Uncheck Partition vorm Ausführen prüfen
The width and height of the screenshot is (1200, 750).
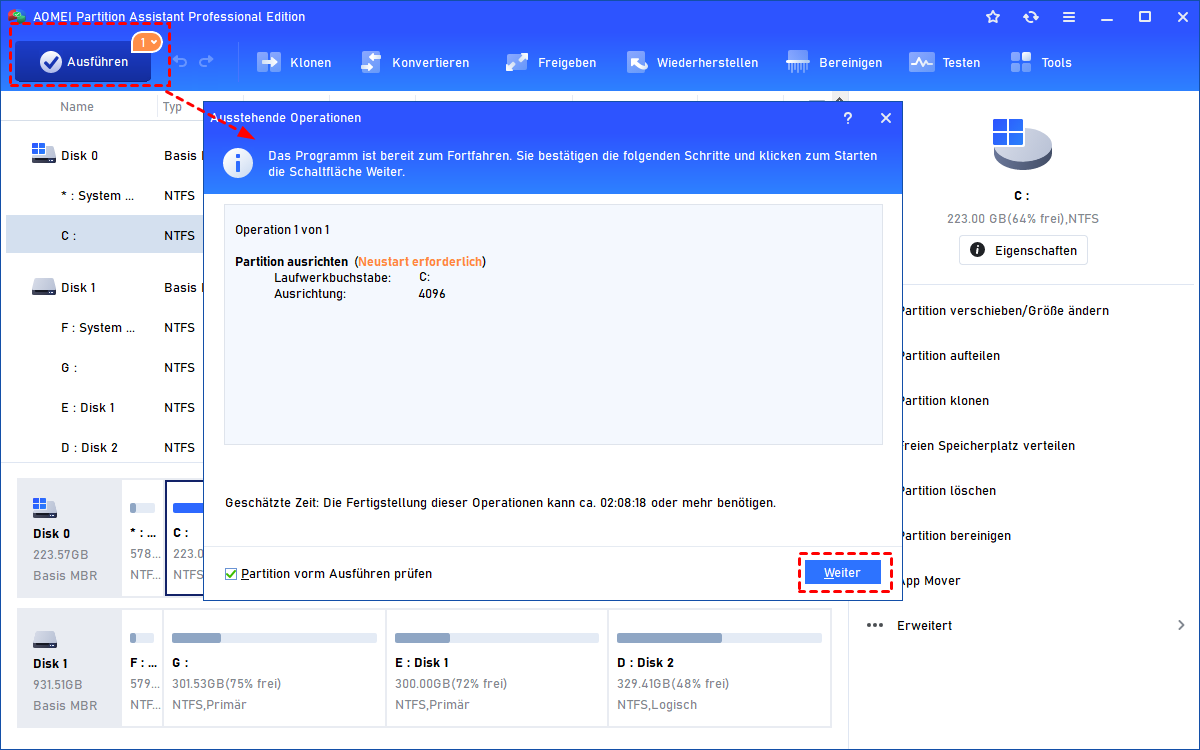click(231, 574)
